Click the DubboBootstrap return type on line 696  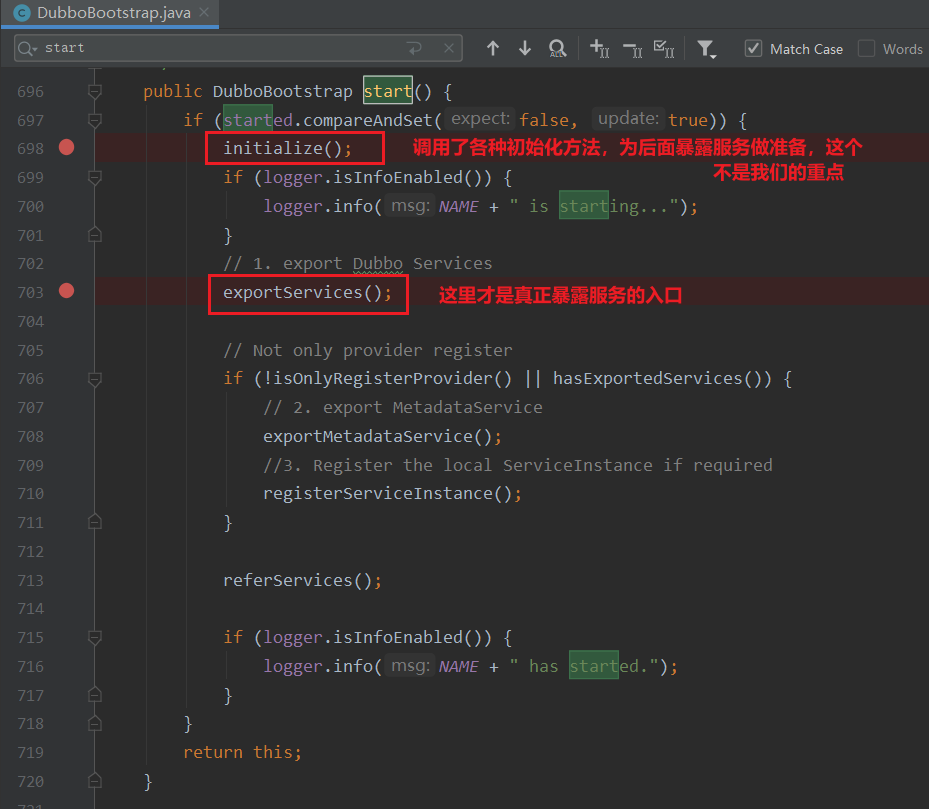tap(283, 91)
